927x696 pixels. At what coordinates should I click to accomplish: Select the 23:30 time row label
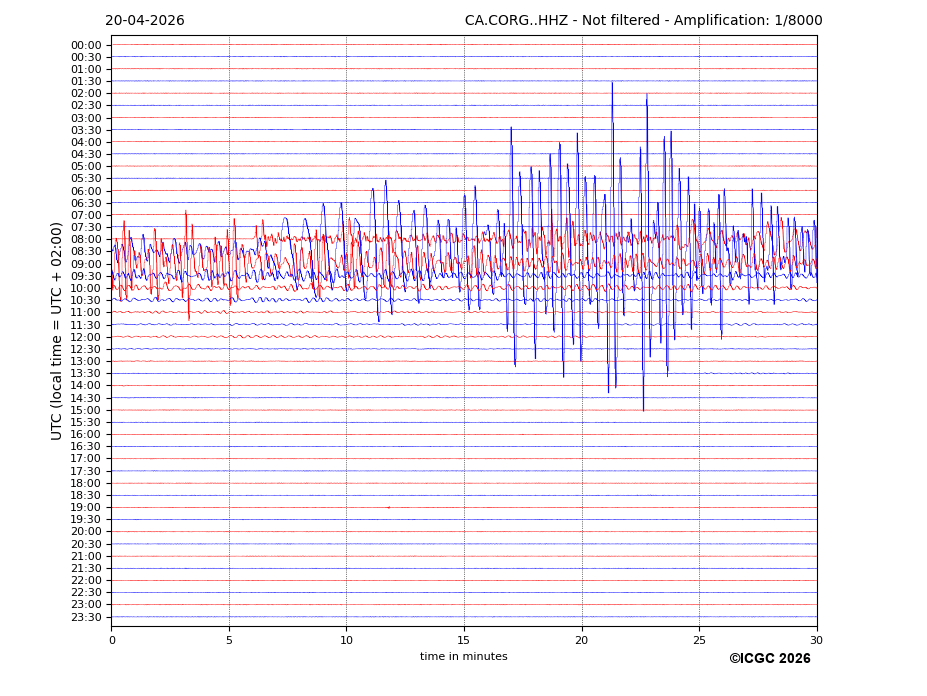(x=86, y=617)
